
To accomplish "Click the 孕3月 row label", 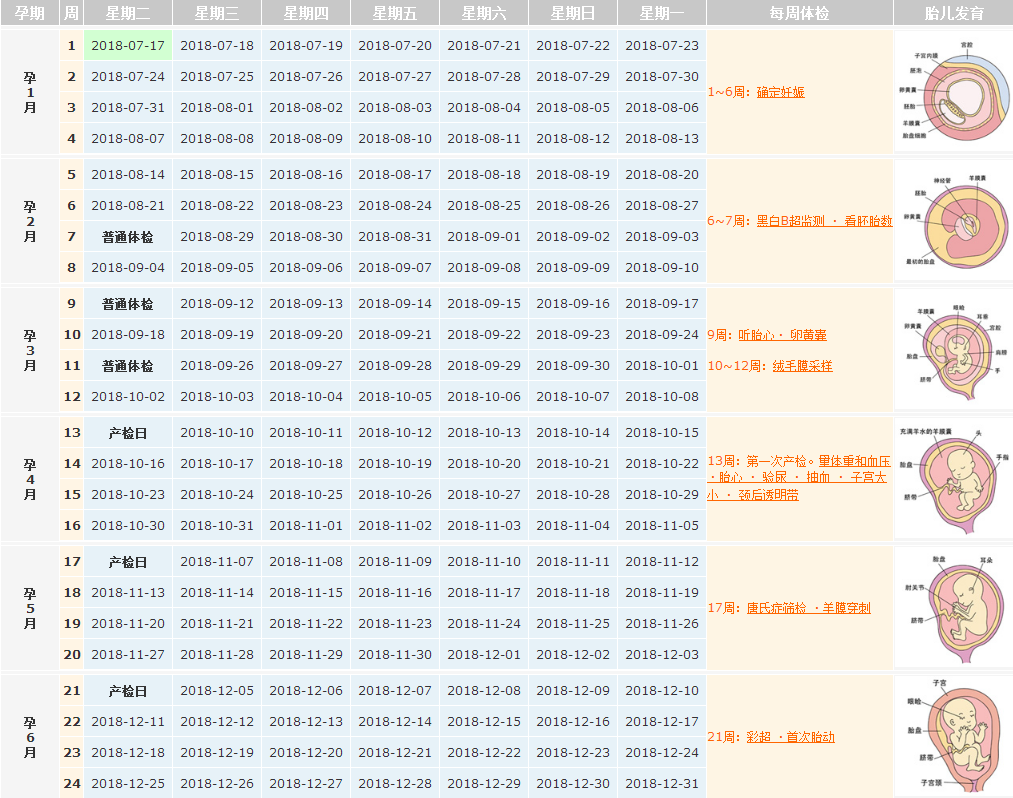I will click(28, 350).
